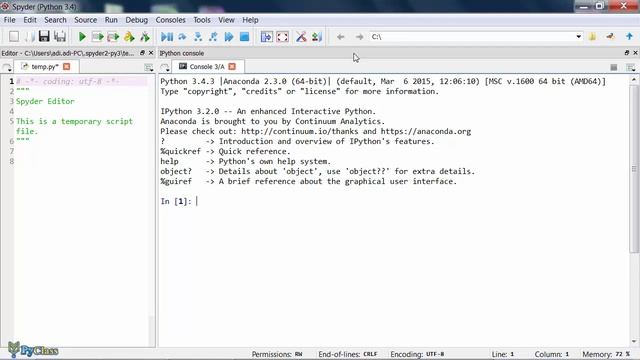The height and width of the screenshot is (360, 640).
Task: Open the PYTHONPATH manager
Action: point(317,37)
